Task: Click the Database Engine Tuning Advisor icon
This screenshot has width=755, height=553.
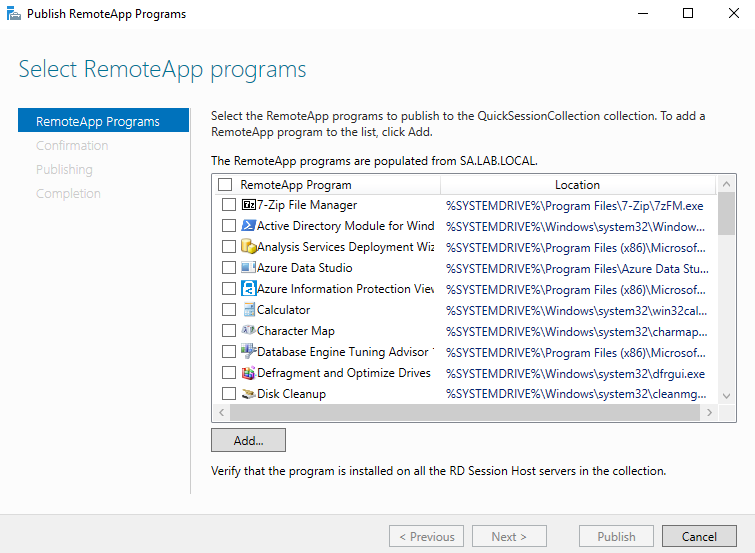Action: 248,351
